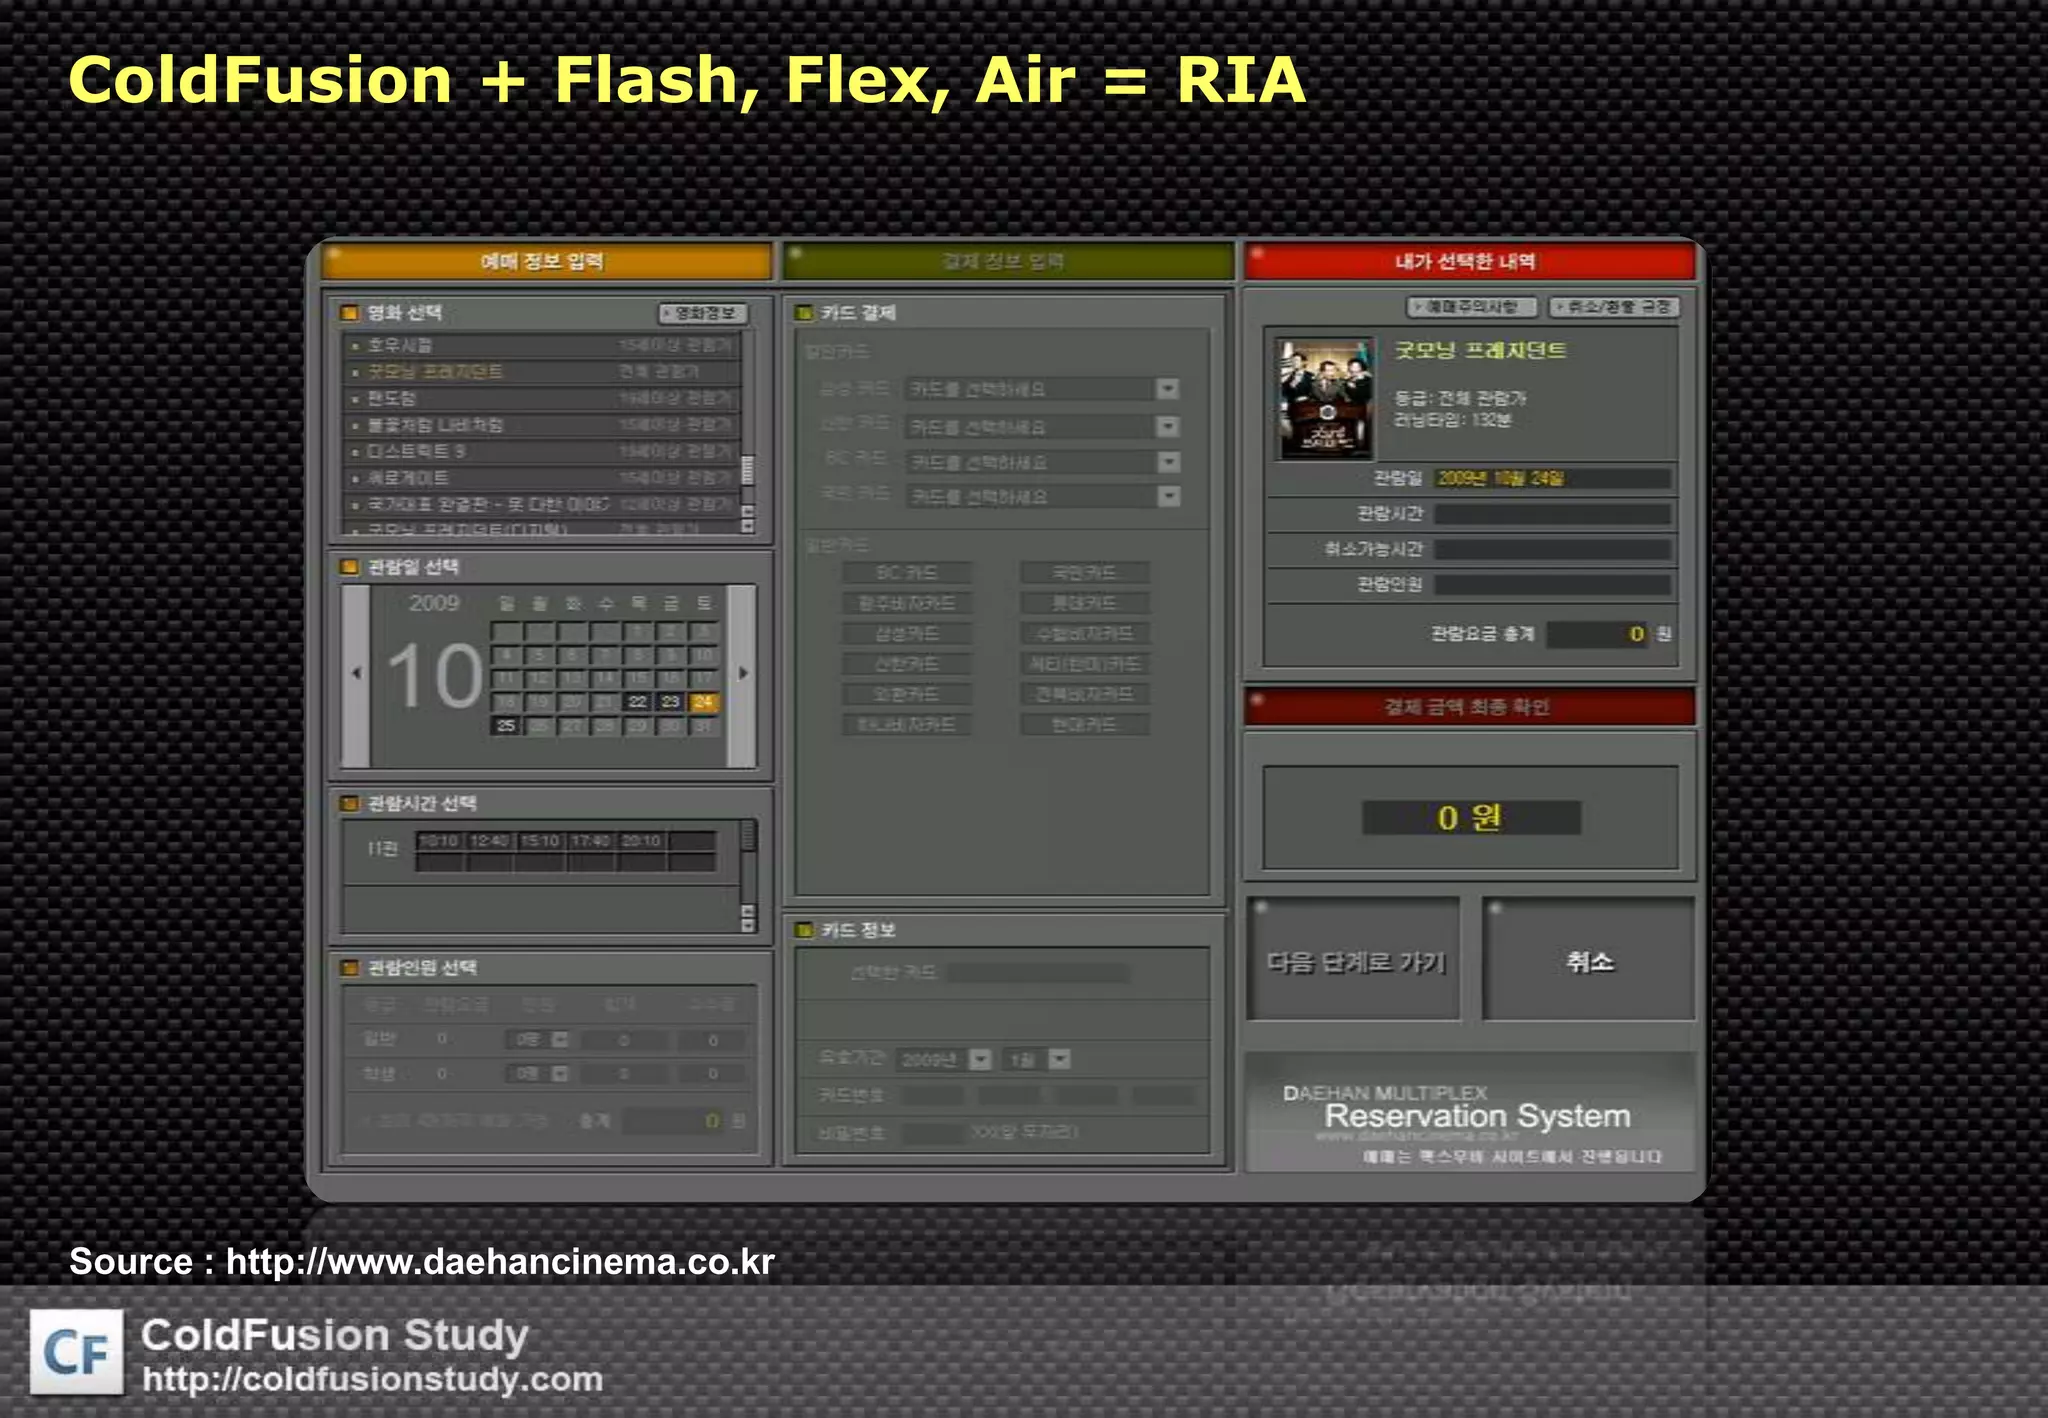
Task: Select the movie 호우시절 in the list
Action: [x=542, y=345]
